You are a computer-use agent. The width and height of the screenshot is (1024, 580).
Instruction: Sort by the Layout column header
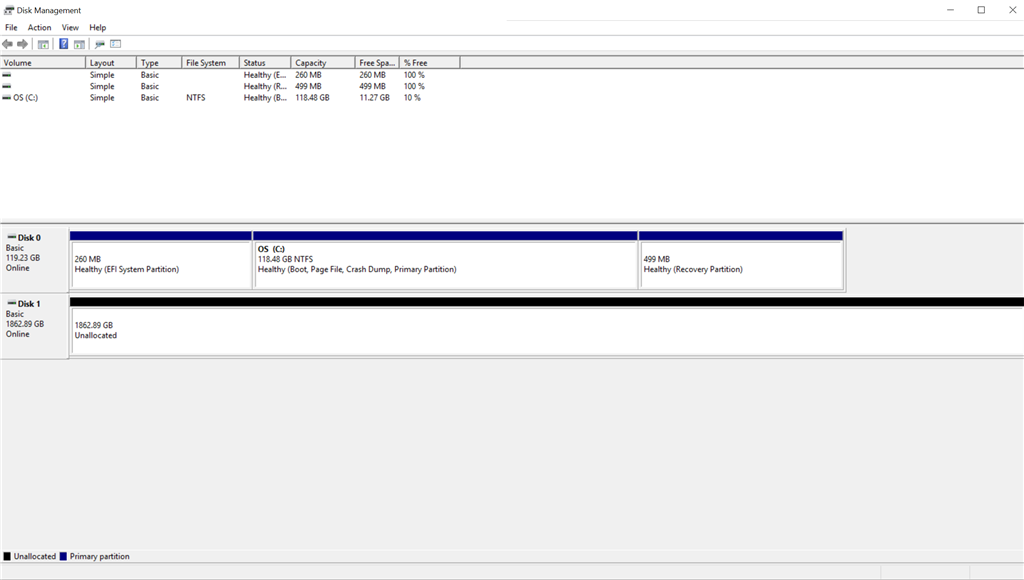tap(111, 63)
